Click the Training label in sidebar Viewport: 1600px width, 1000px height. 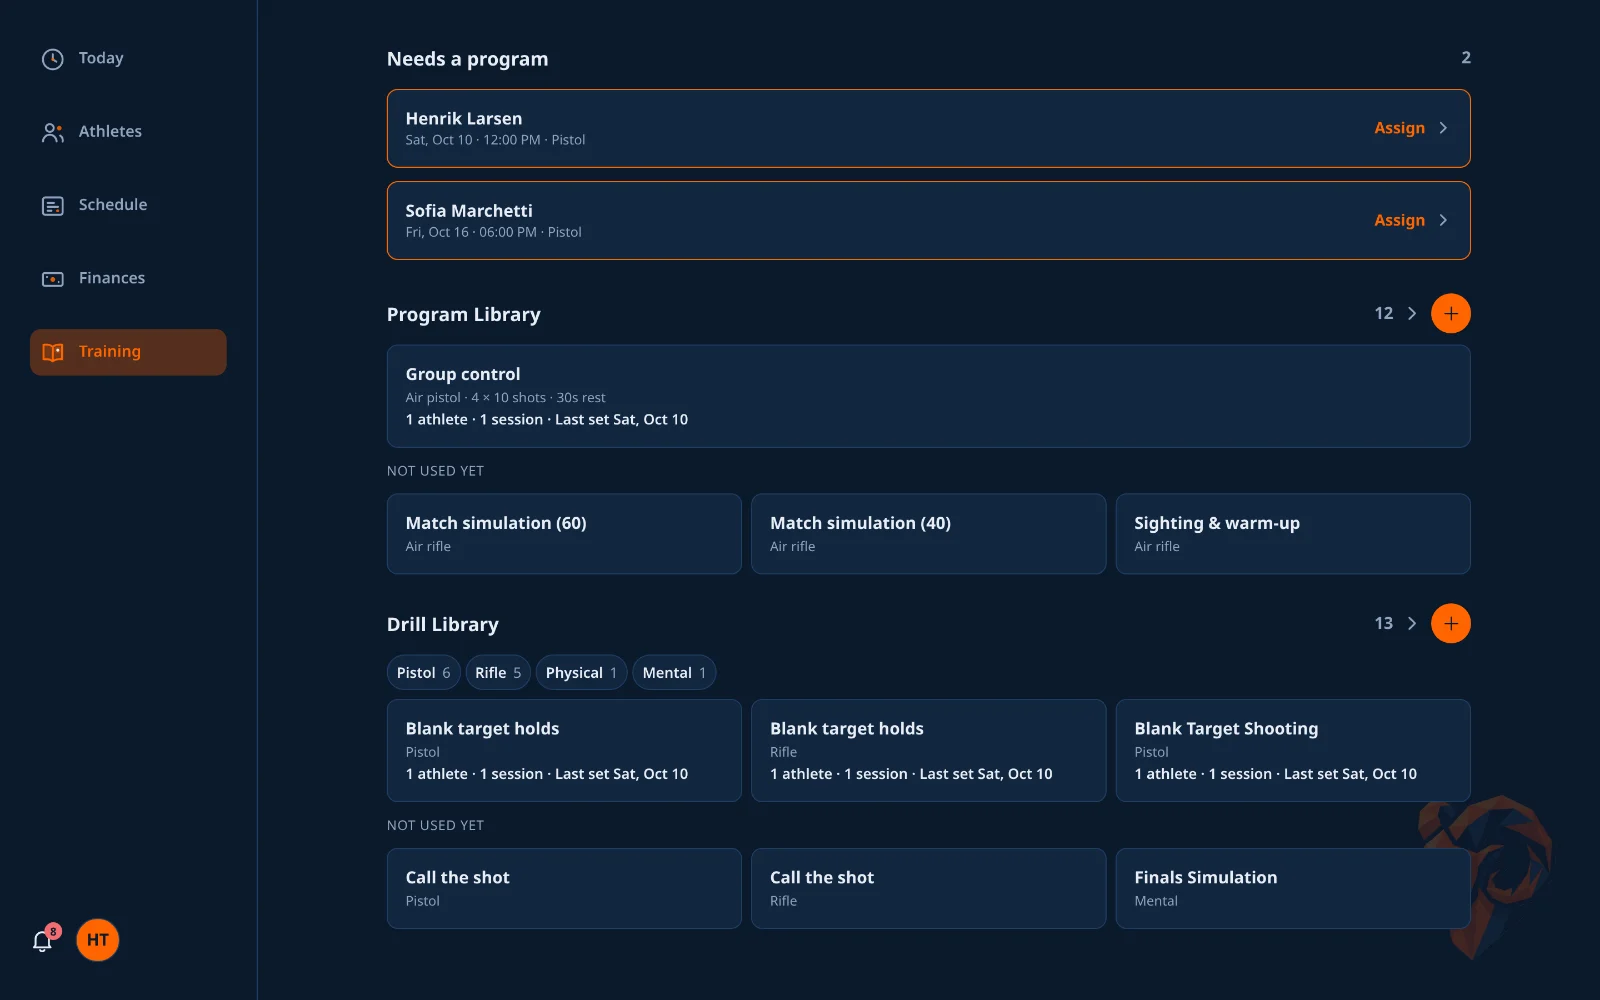(x=110, y=351)
